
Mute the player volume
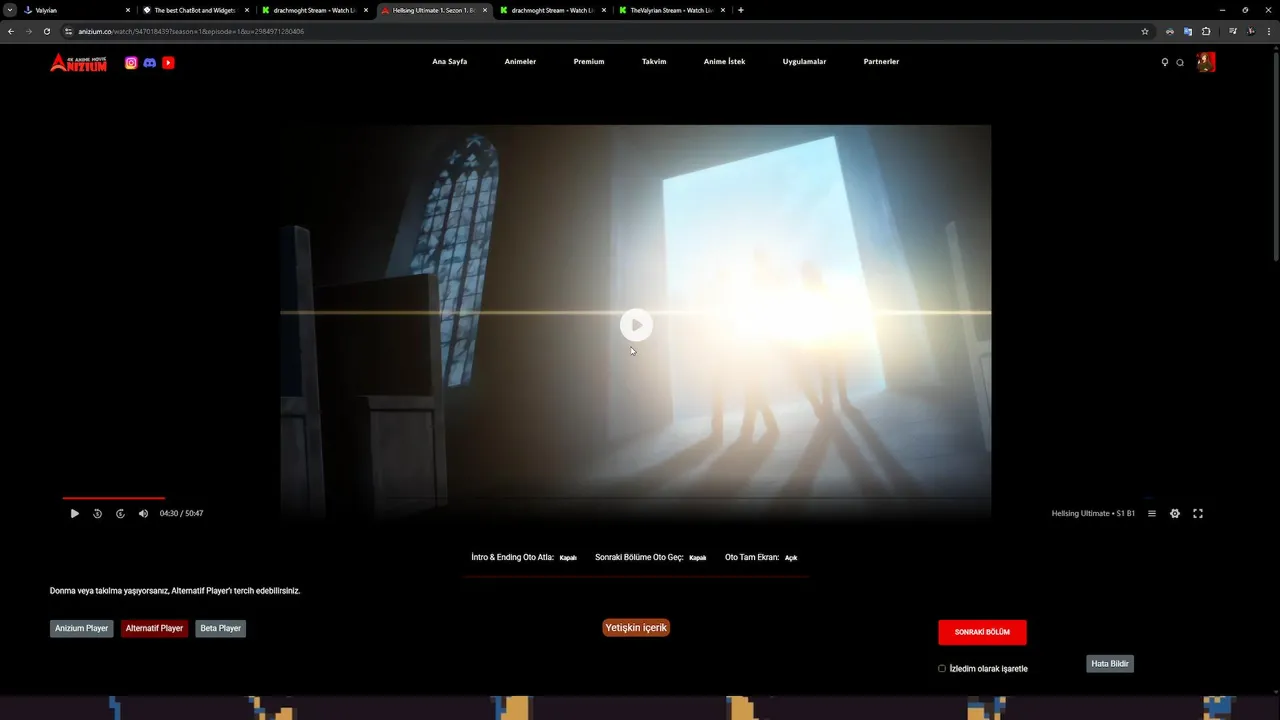(143, 513)
